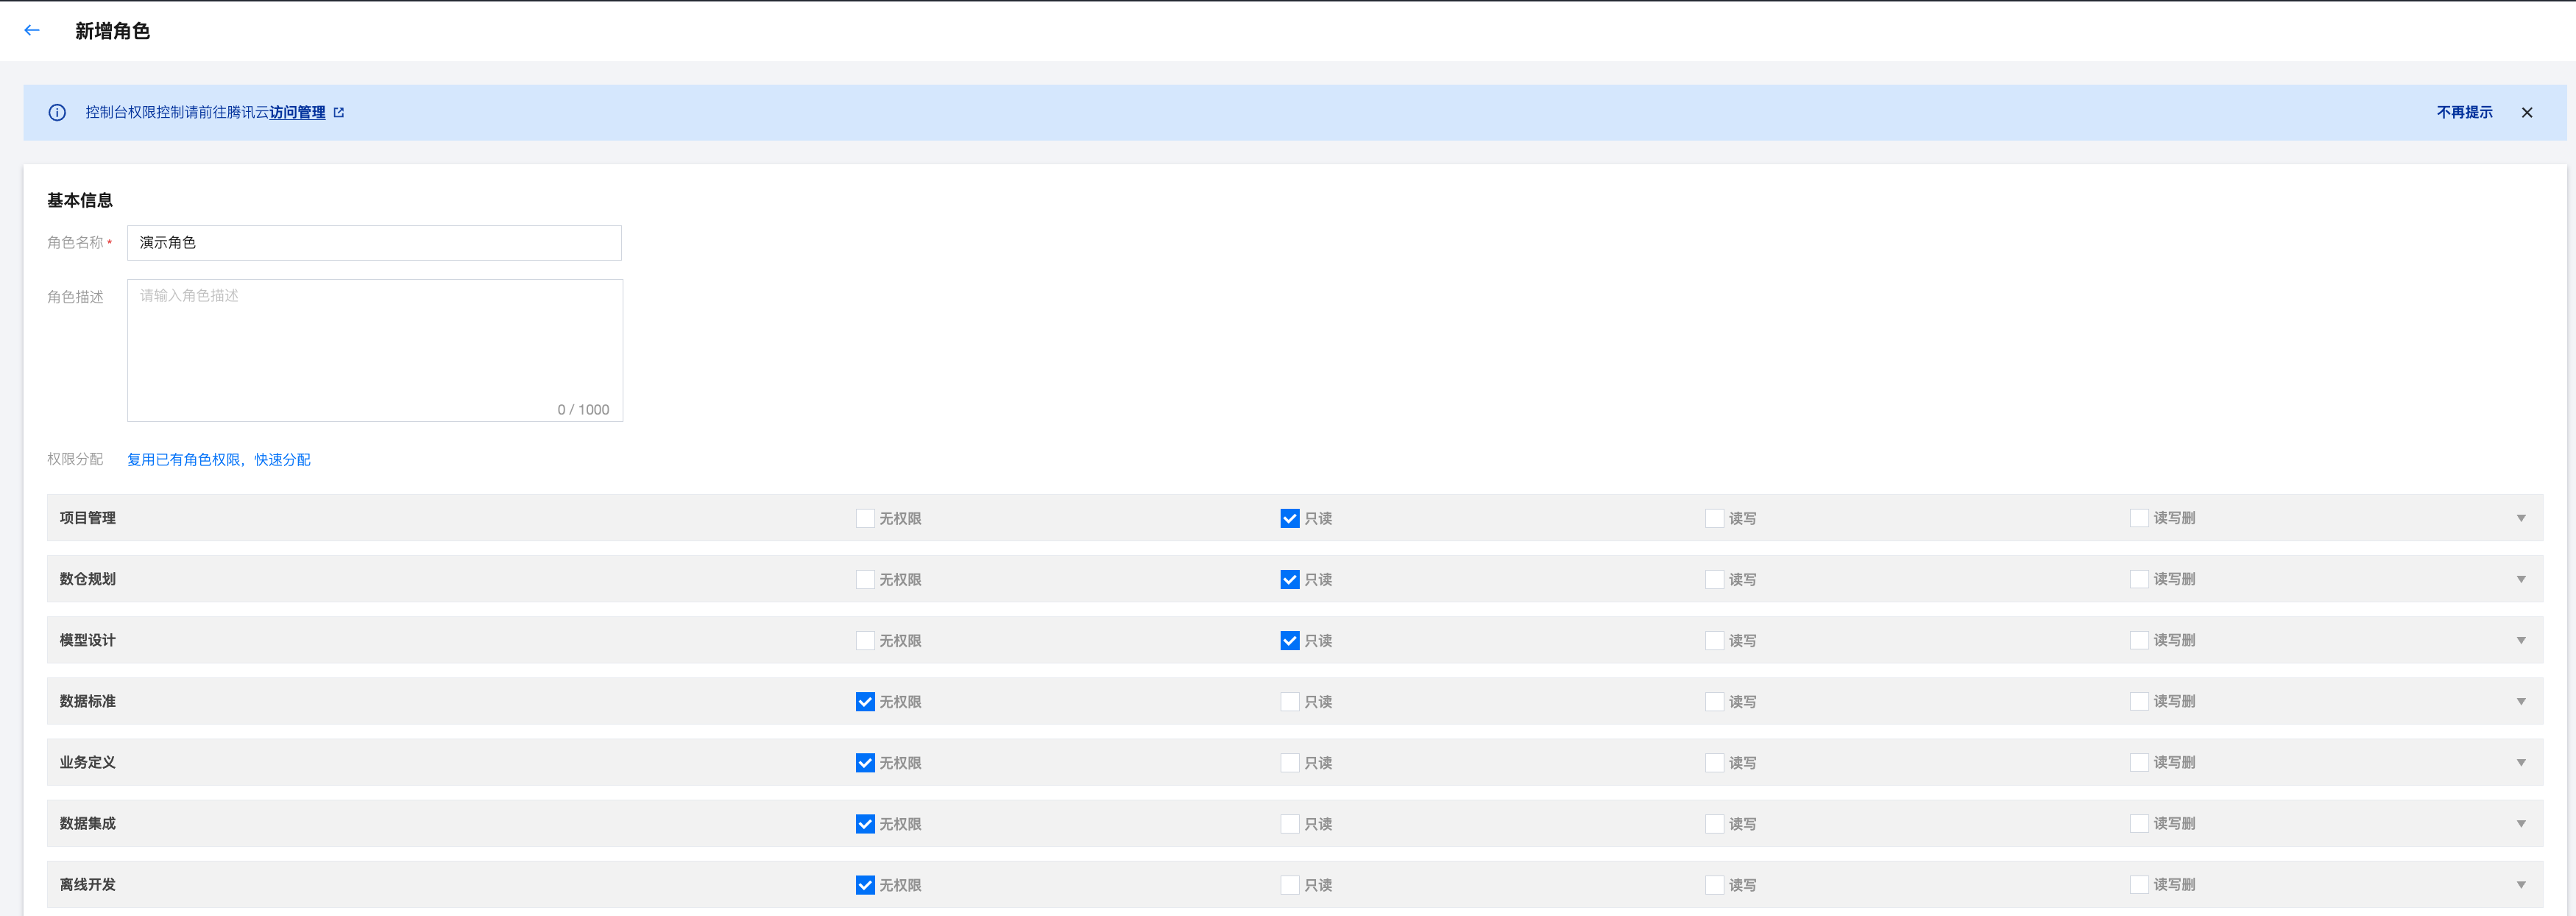
Task: Check 无权限 for 项目管理
Action: point(865,519)
